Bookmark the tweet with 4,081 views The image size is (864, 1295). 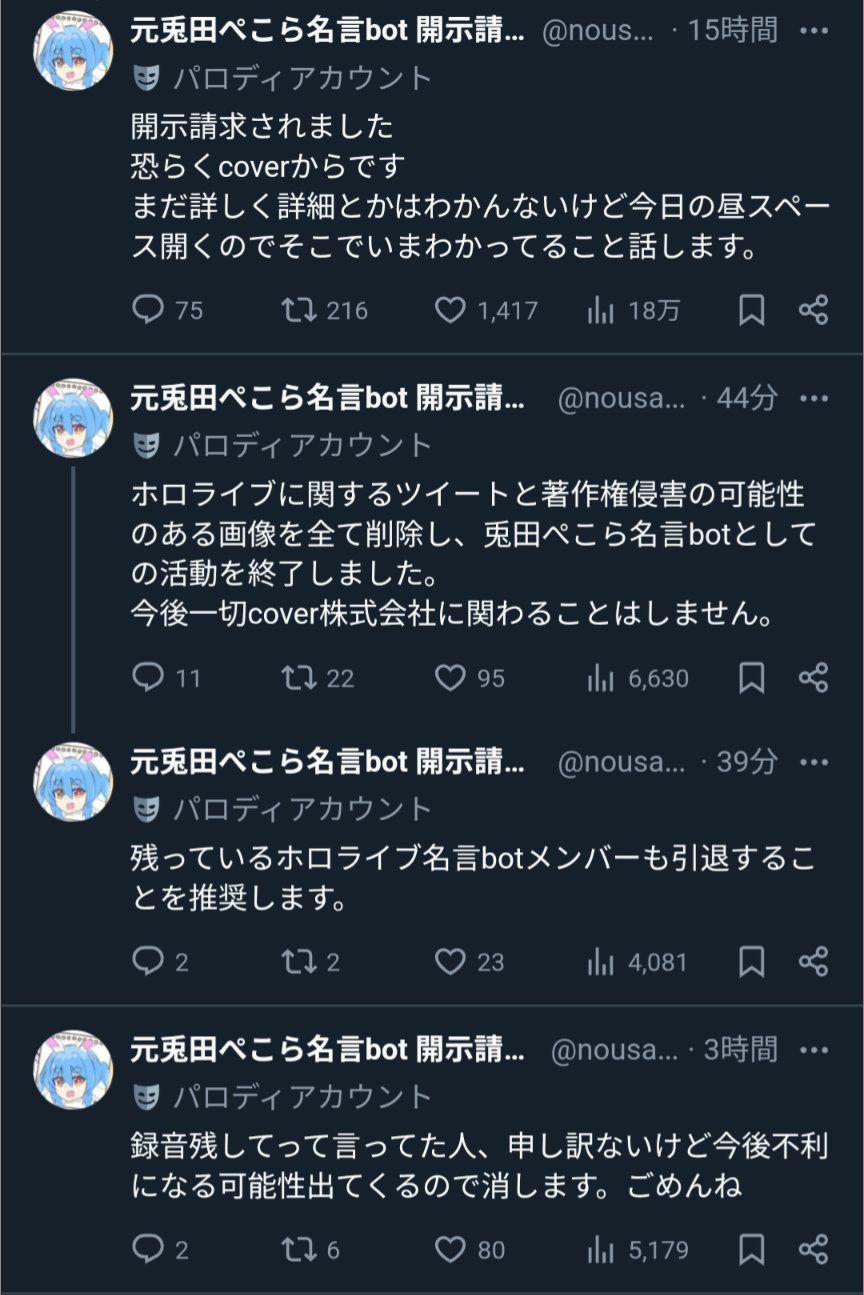[x=751, y=962]
